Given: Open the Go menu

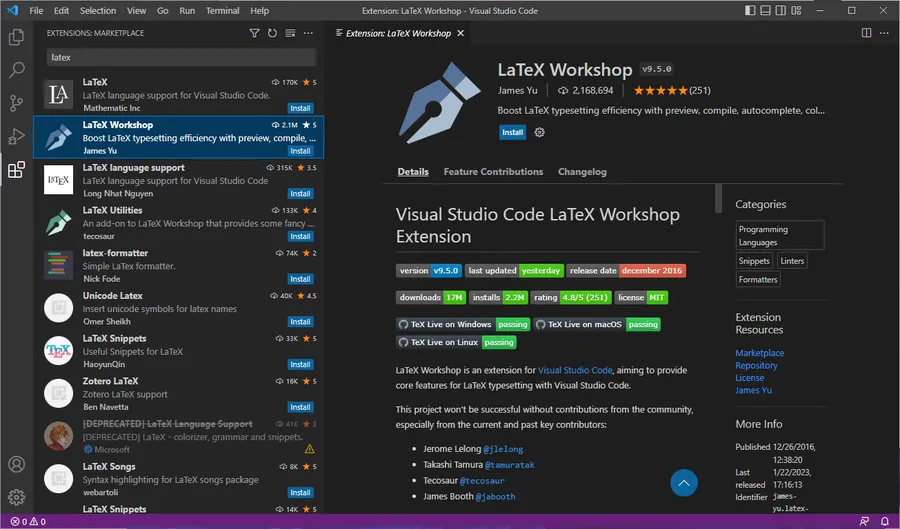Looking at the screenshot, I should pos(162,10).
